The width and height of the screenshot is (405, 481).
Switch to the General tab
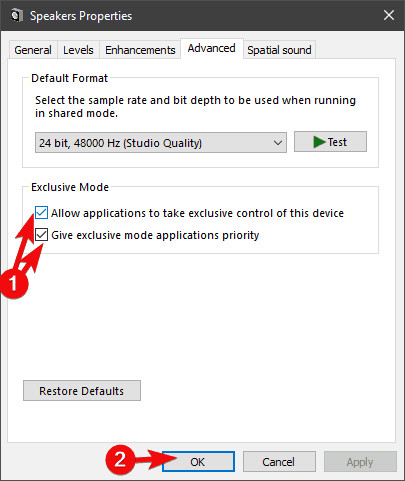33,50
